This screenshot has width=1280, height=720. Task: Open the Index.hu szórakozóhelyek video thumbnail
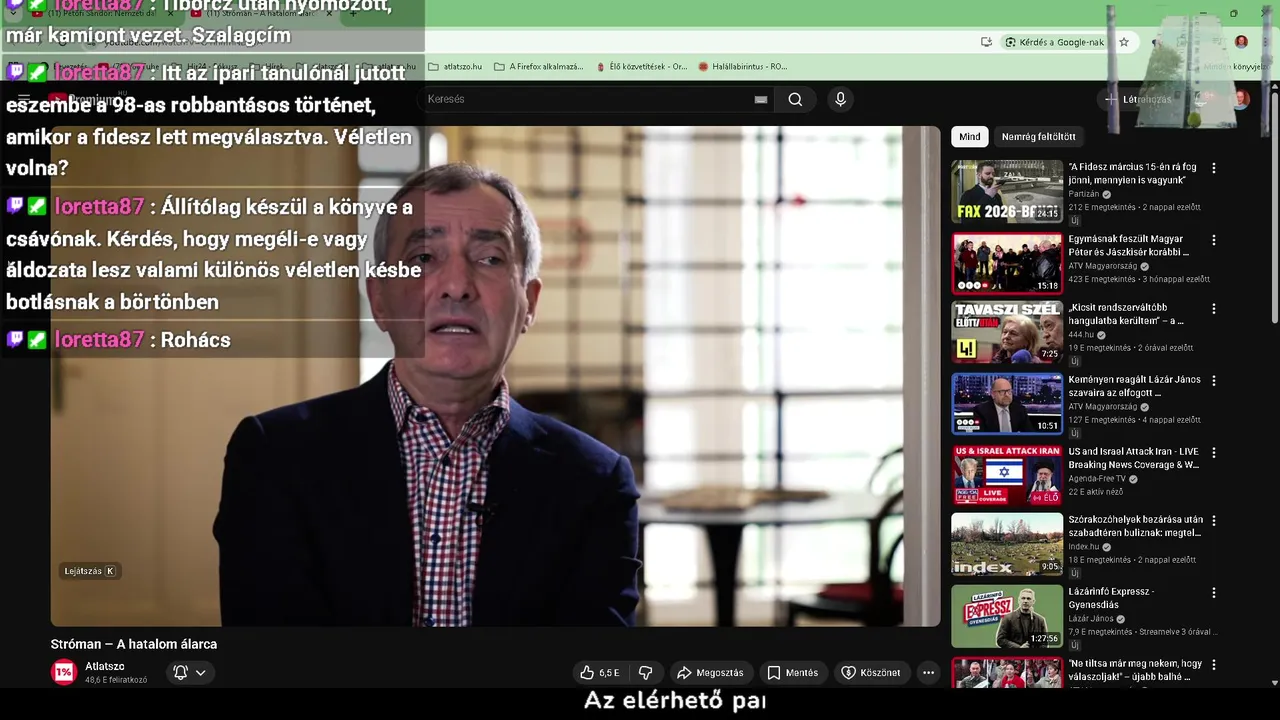click(x=1007, y=544)
